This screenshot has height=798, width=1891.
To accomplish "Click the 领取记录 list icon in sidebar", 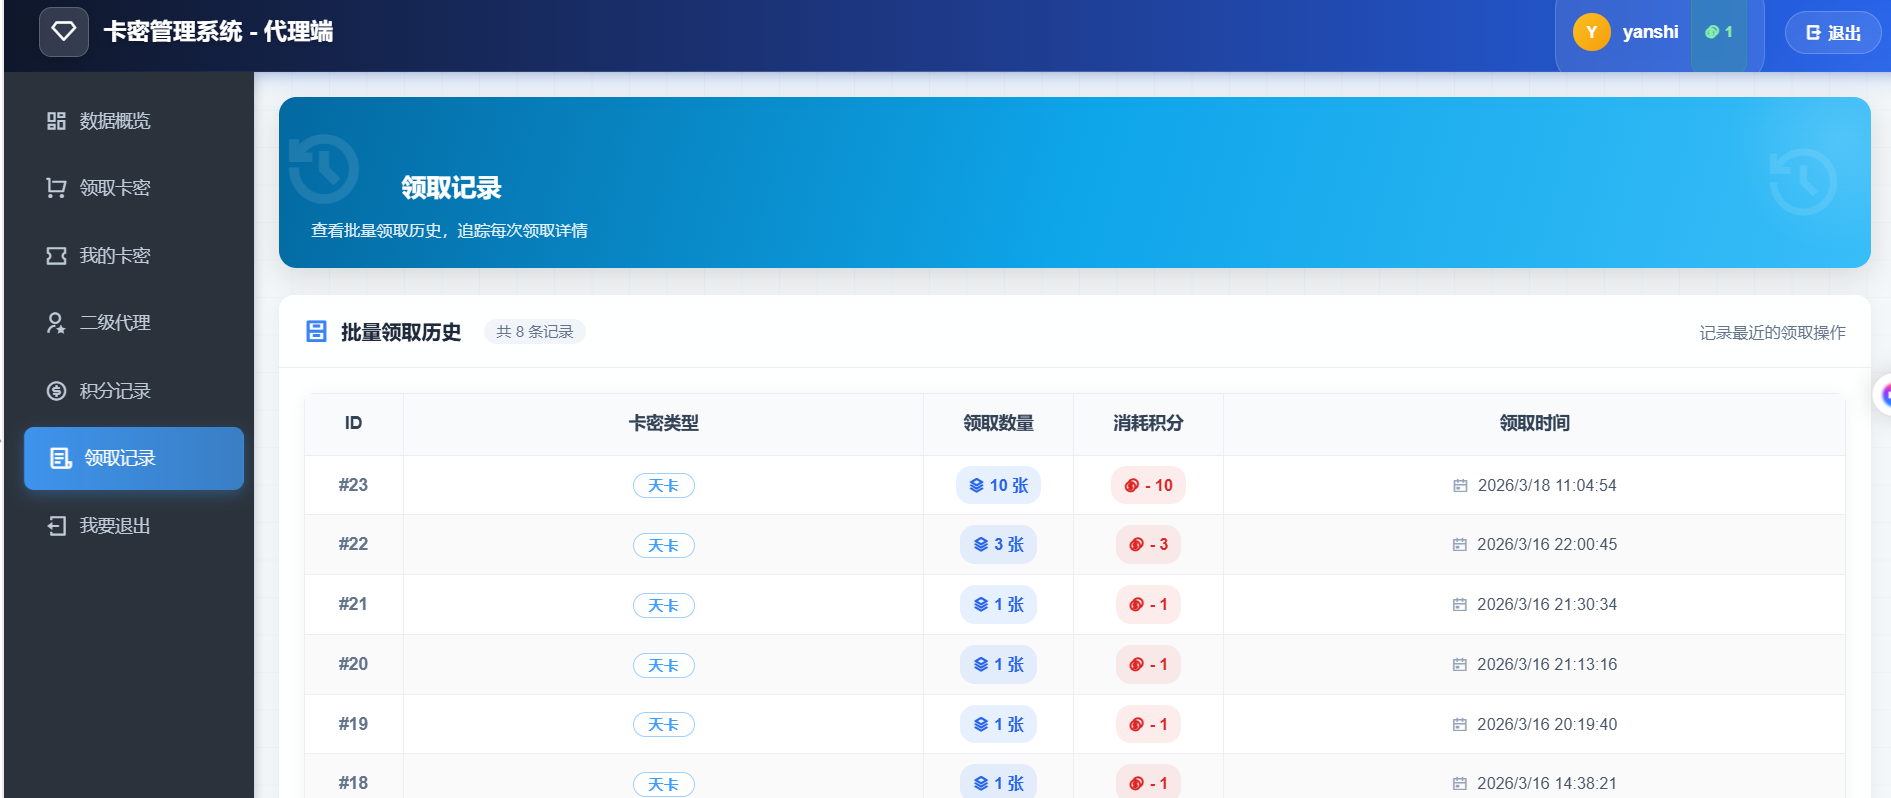I will (61, 458).
